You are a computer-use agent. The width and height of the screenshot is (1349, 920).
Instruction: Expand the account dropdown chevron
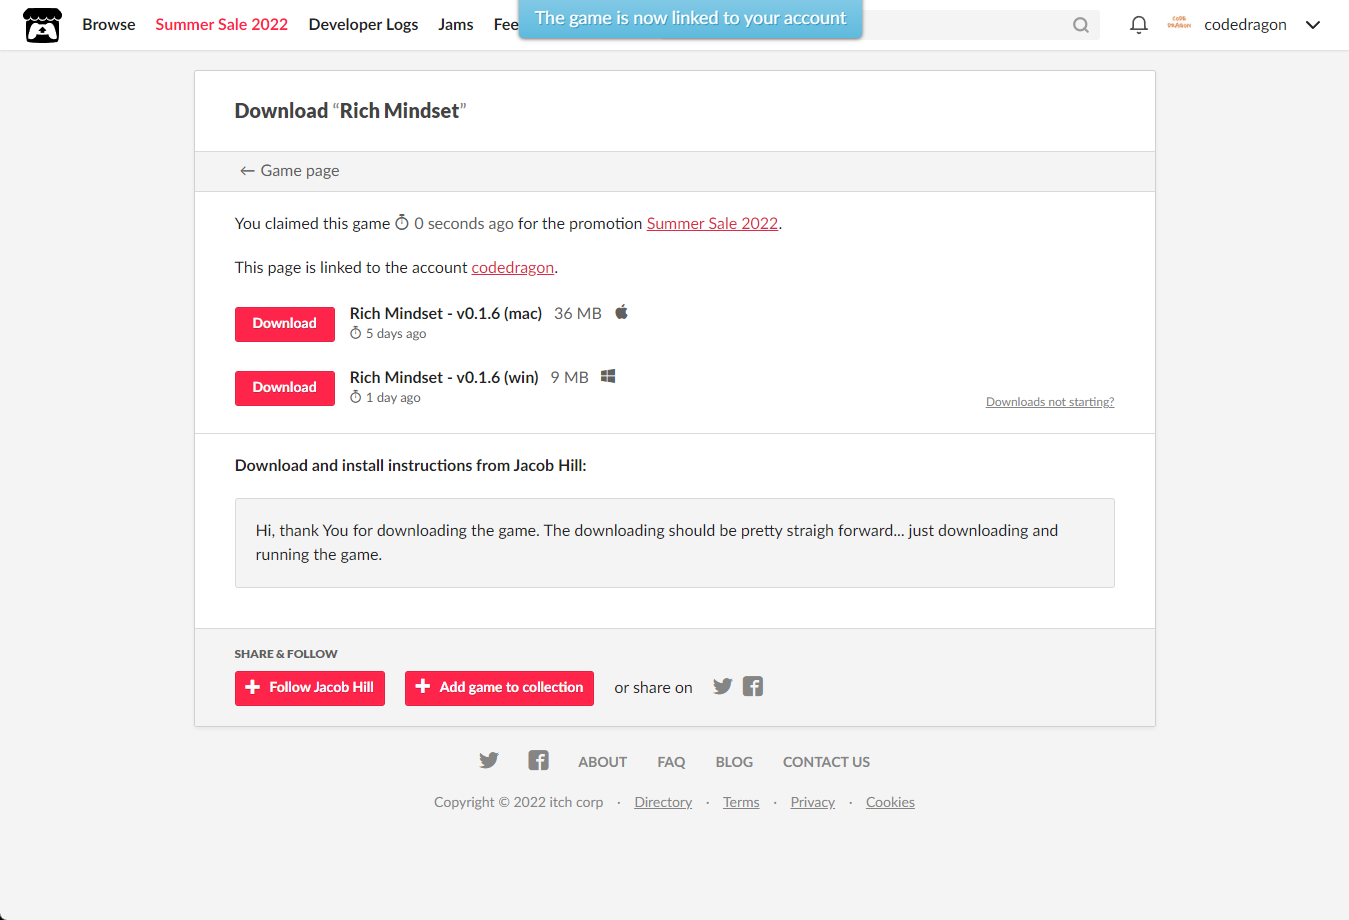pos(1313,25)
